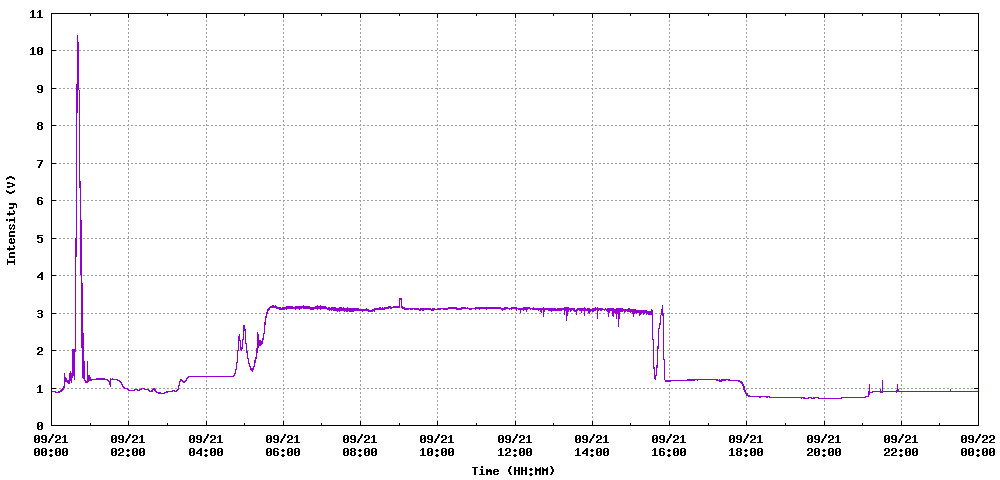Click the "06:00" x-axis time label
This screenshot has width=1000, height=480.
tap(283, 452)
